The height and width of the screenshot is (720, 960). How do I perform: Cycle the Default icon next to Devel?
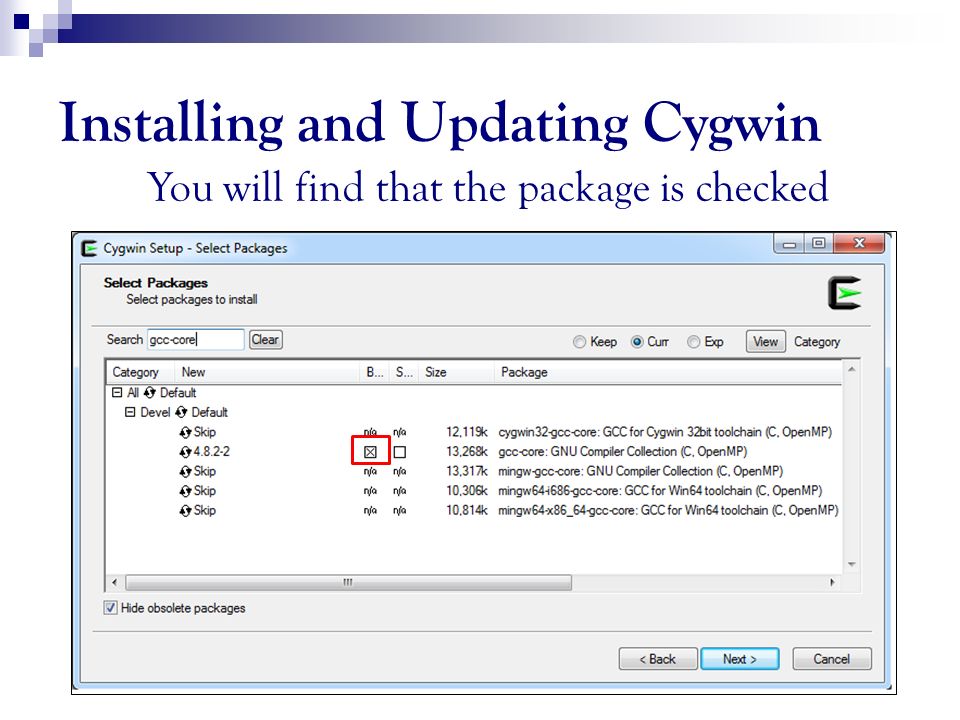coord(181,412)
